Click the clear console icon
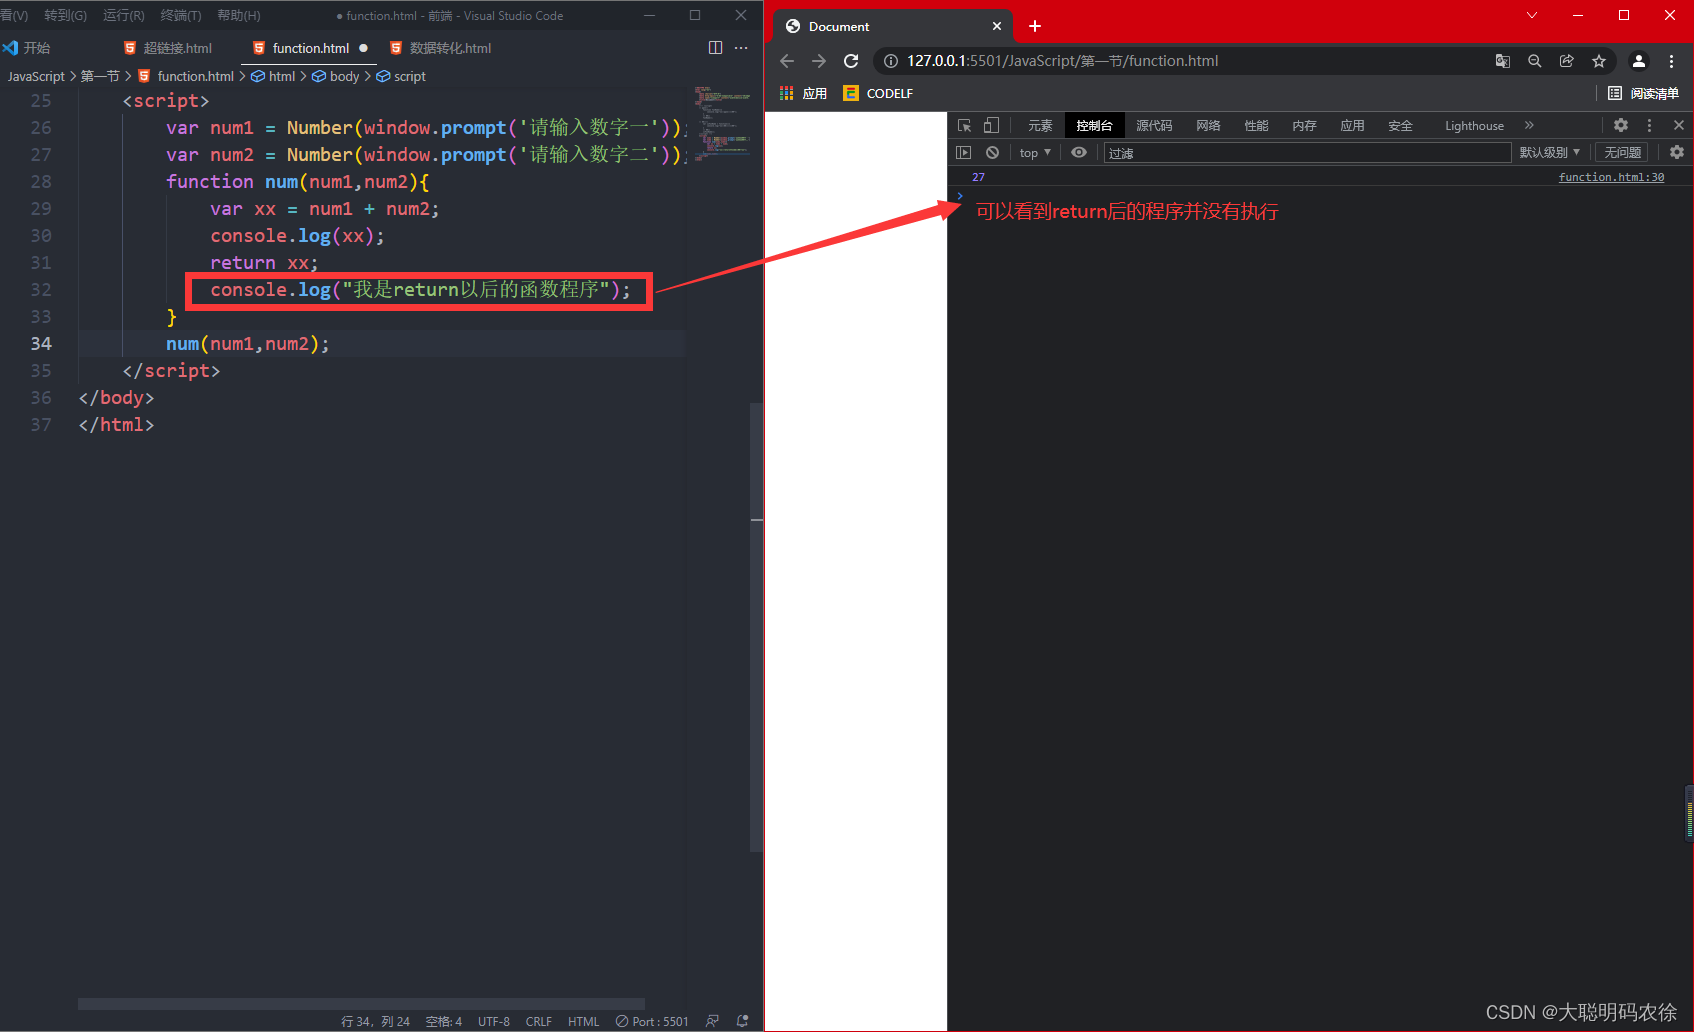Image resolution: width=1694 pixels, height=1032 pixels. click(991, 152)
